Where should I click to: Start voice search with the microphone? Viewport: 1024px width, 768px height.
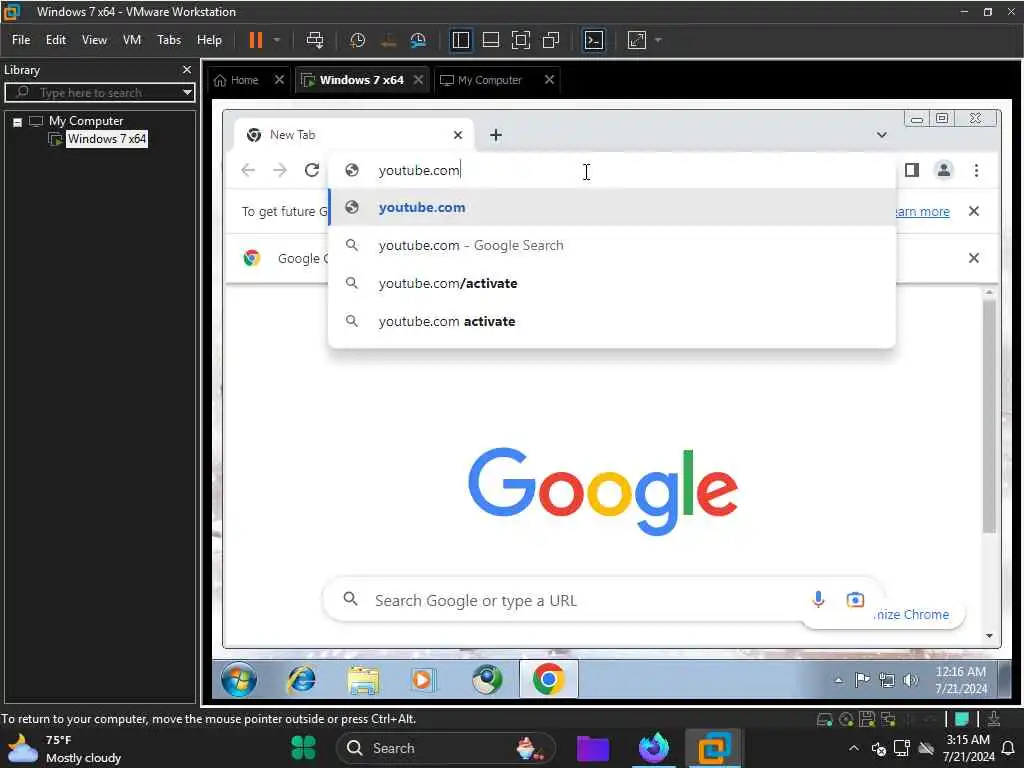(x=818, y=600)
